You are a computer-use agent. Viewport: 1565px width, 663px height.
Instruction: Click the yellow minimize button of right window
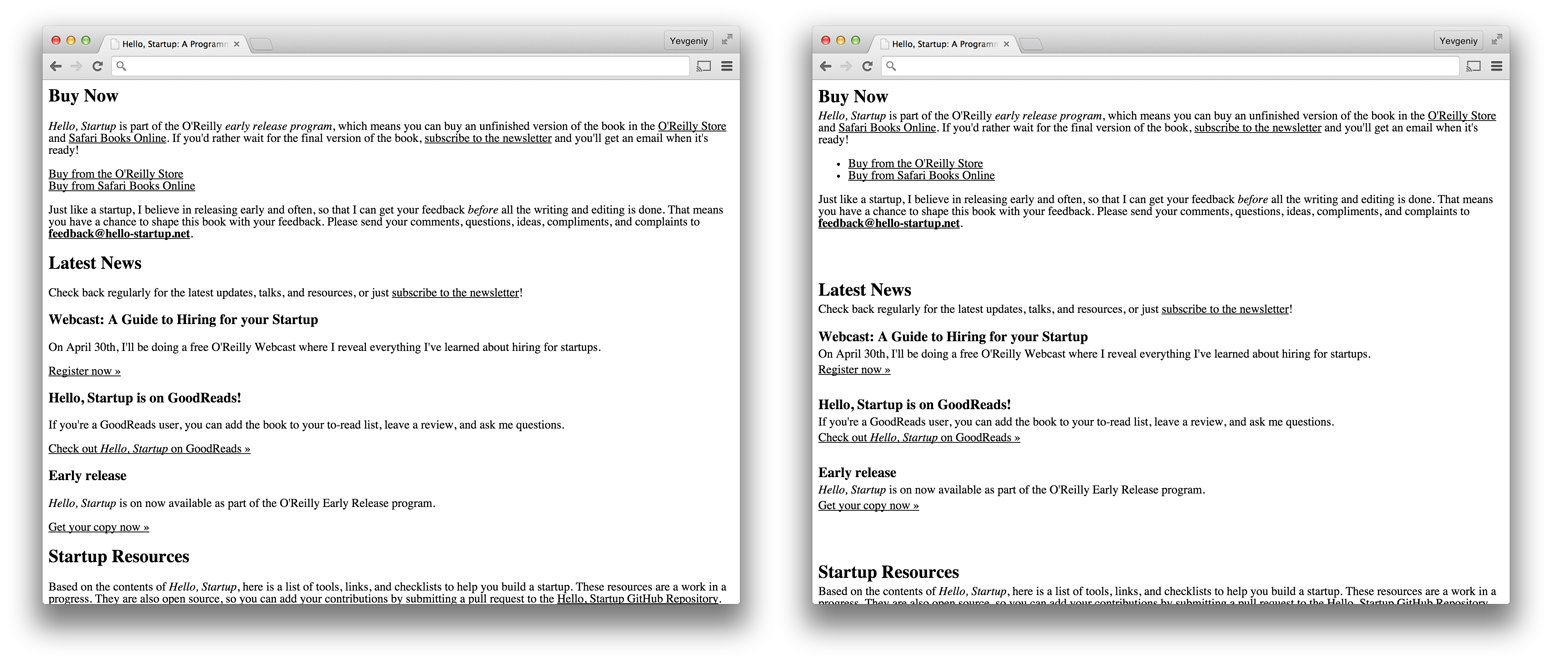(841, 41)
